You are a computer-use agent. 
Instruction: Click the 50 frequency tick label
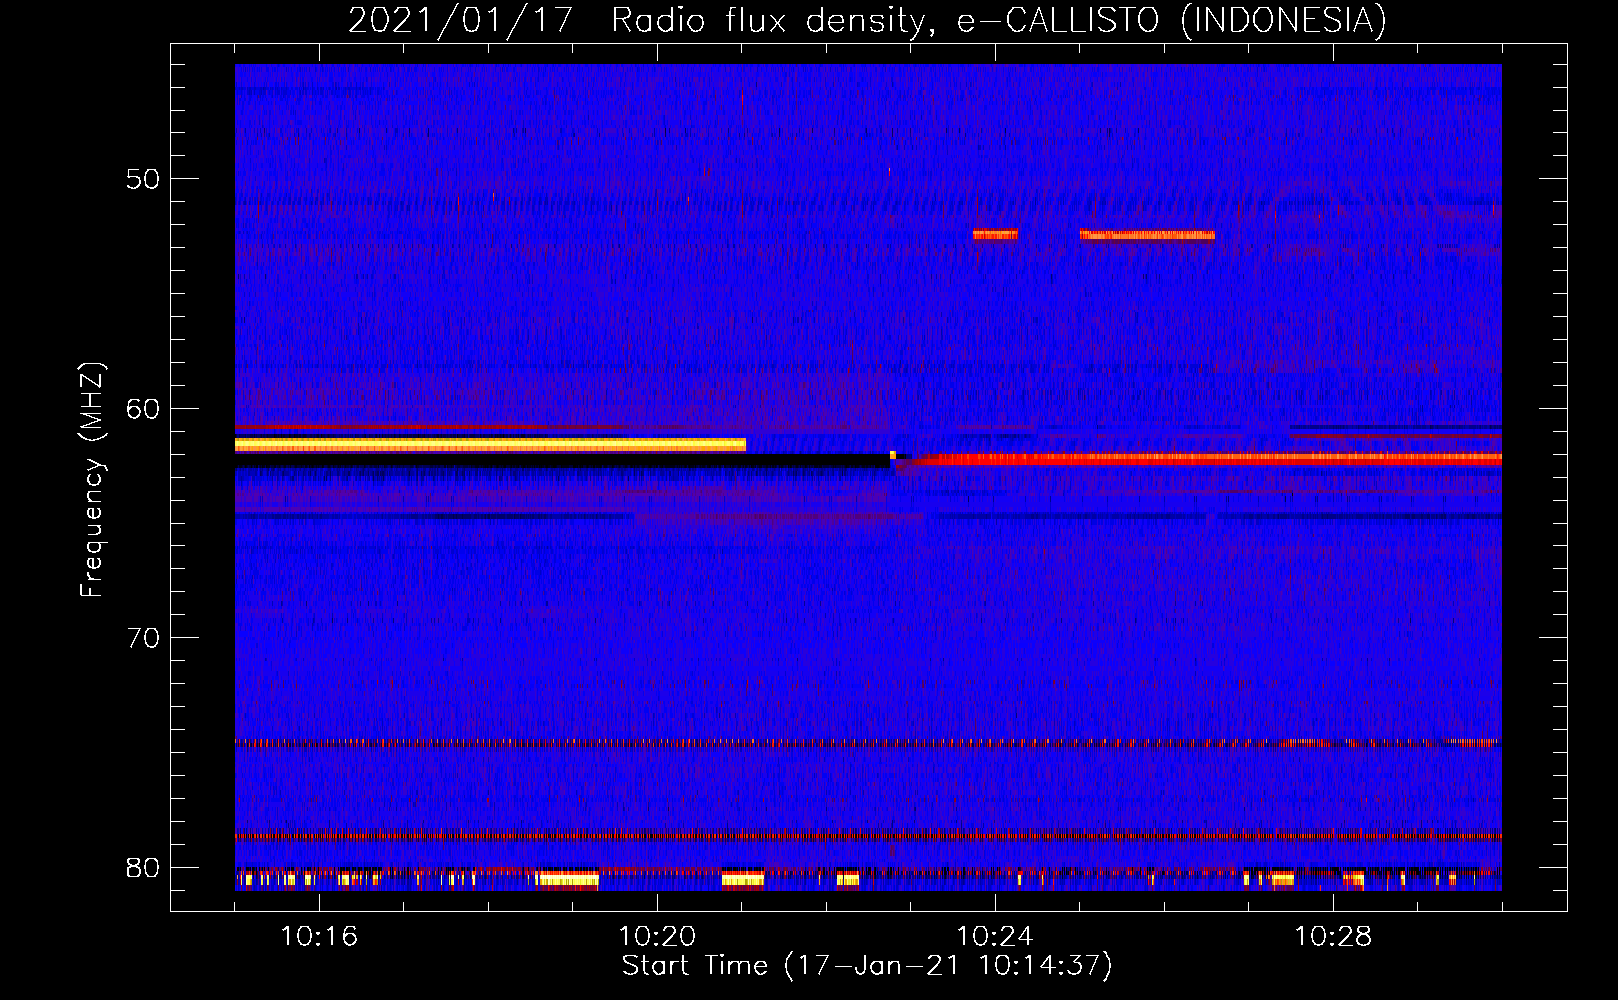(142, 179)
